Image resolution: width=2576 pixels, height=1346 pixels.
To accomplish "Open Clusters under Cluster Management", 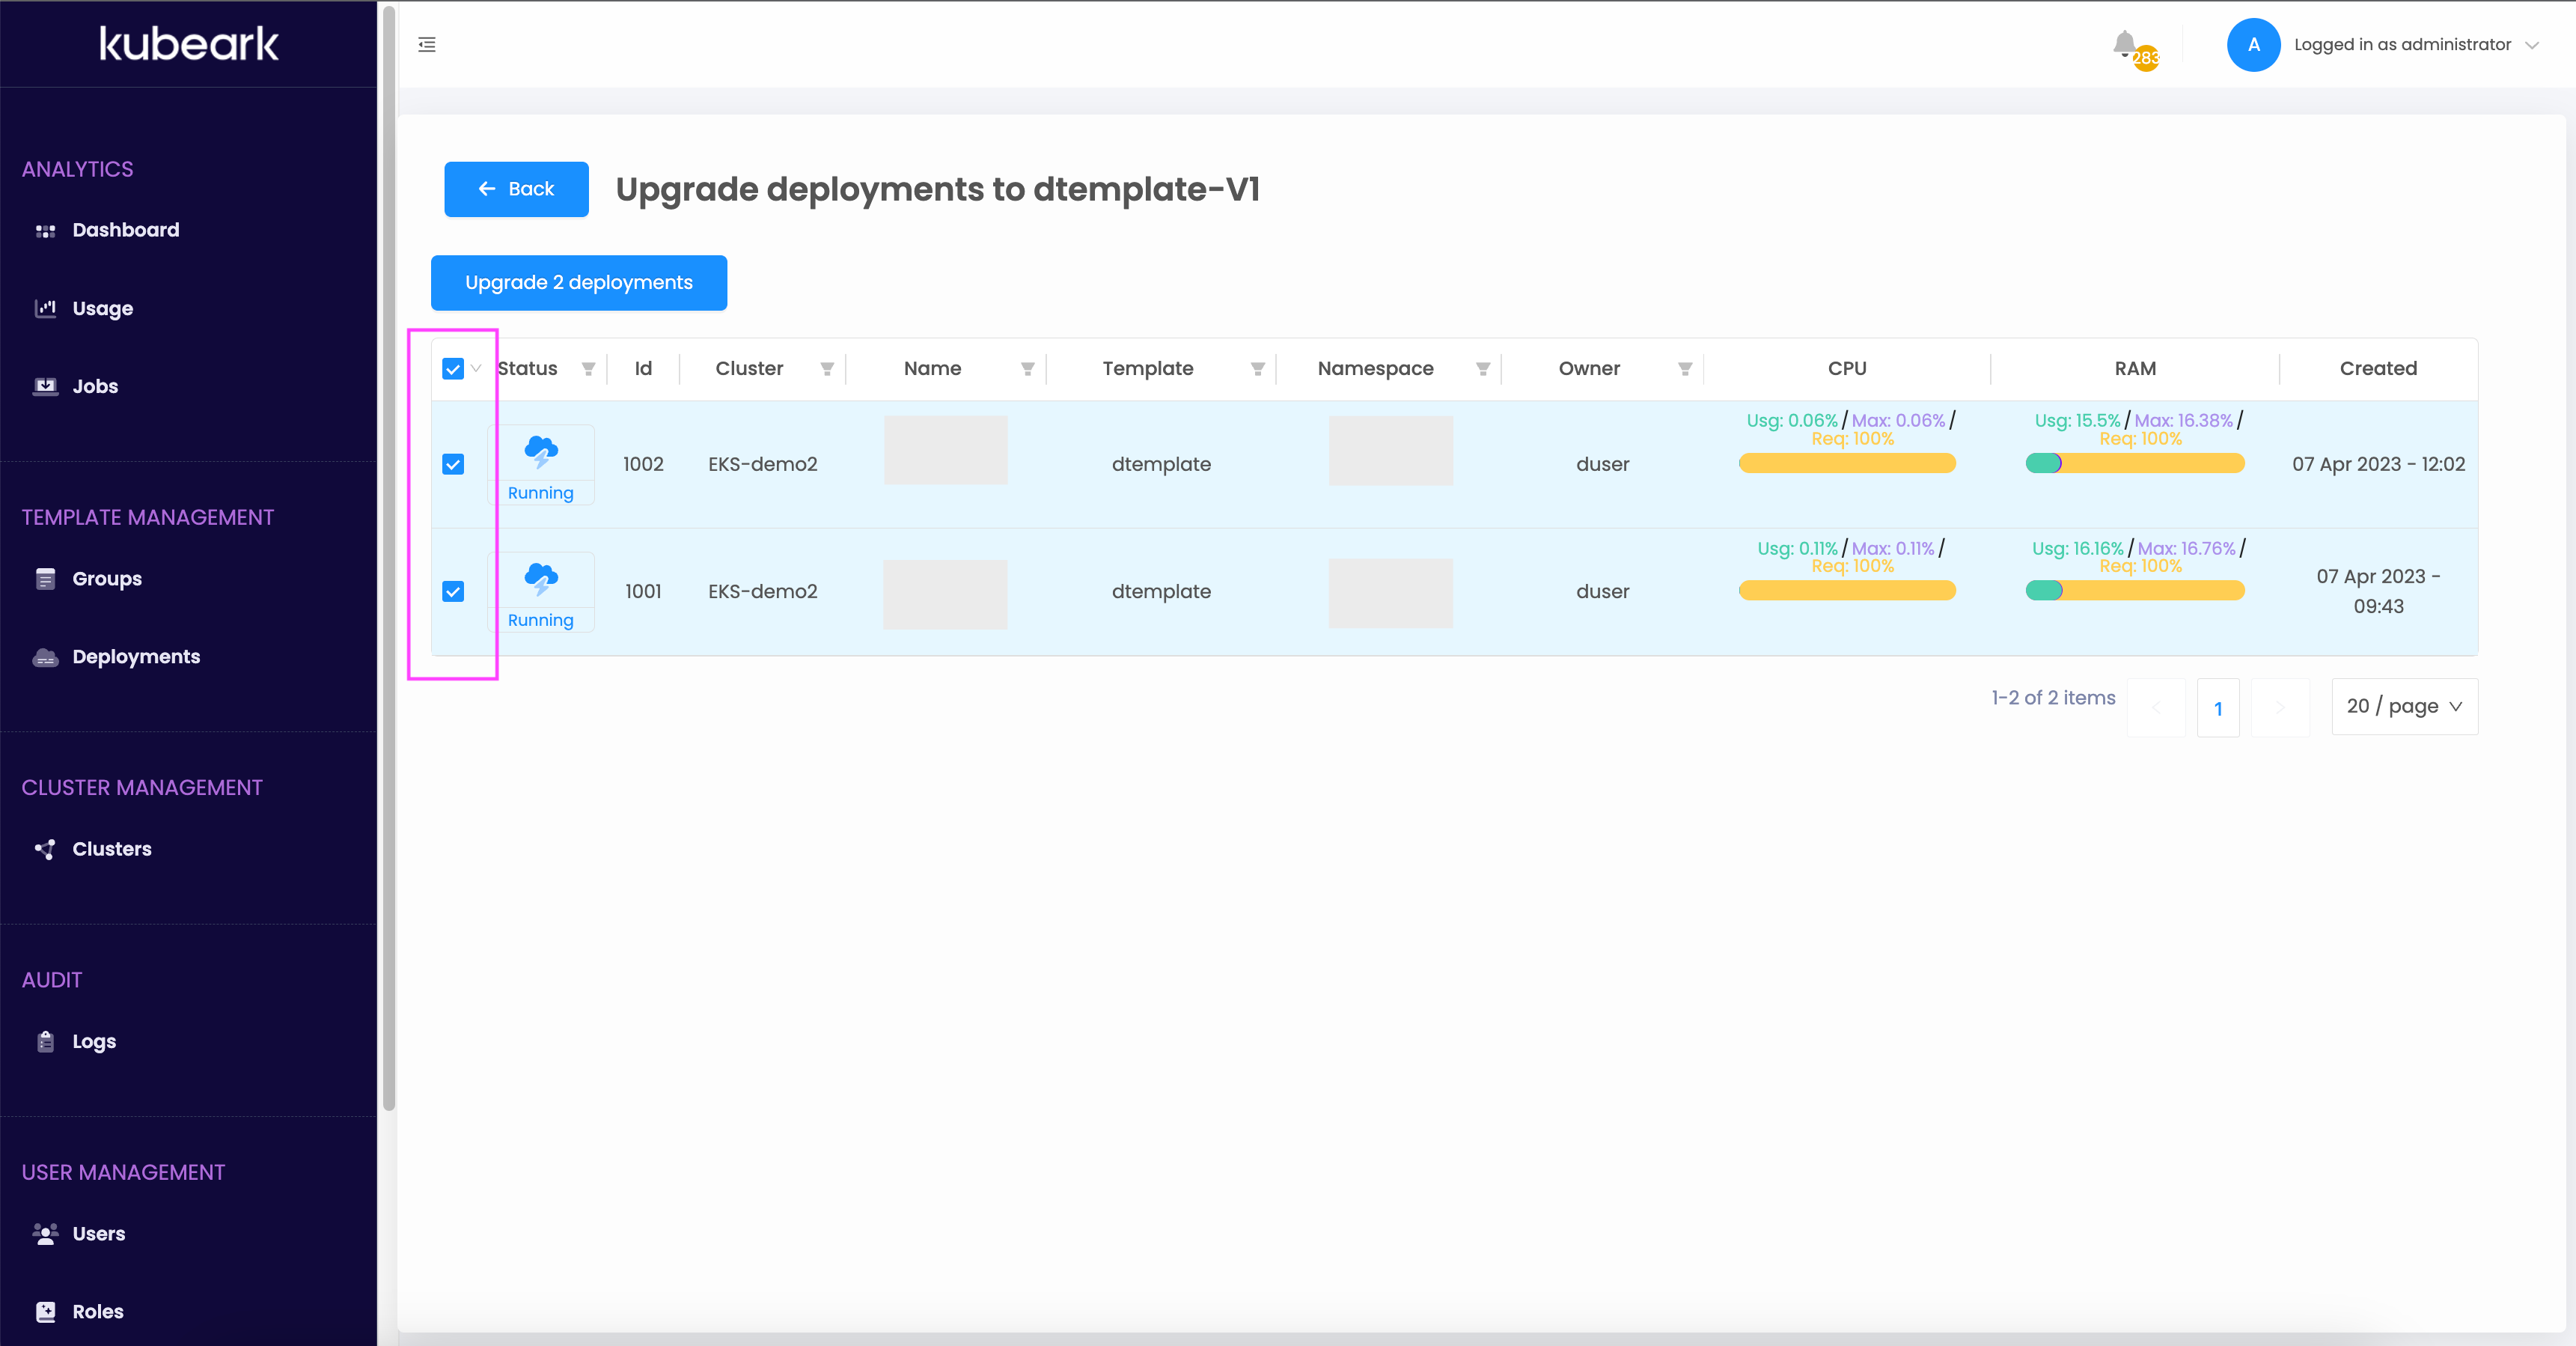I will point(111,848).
